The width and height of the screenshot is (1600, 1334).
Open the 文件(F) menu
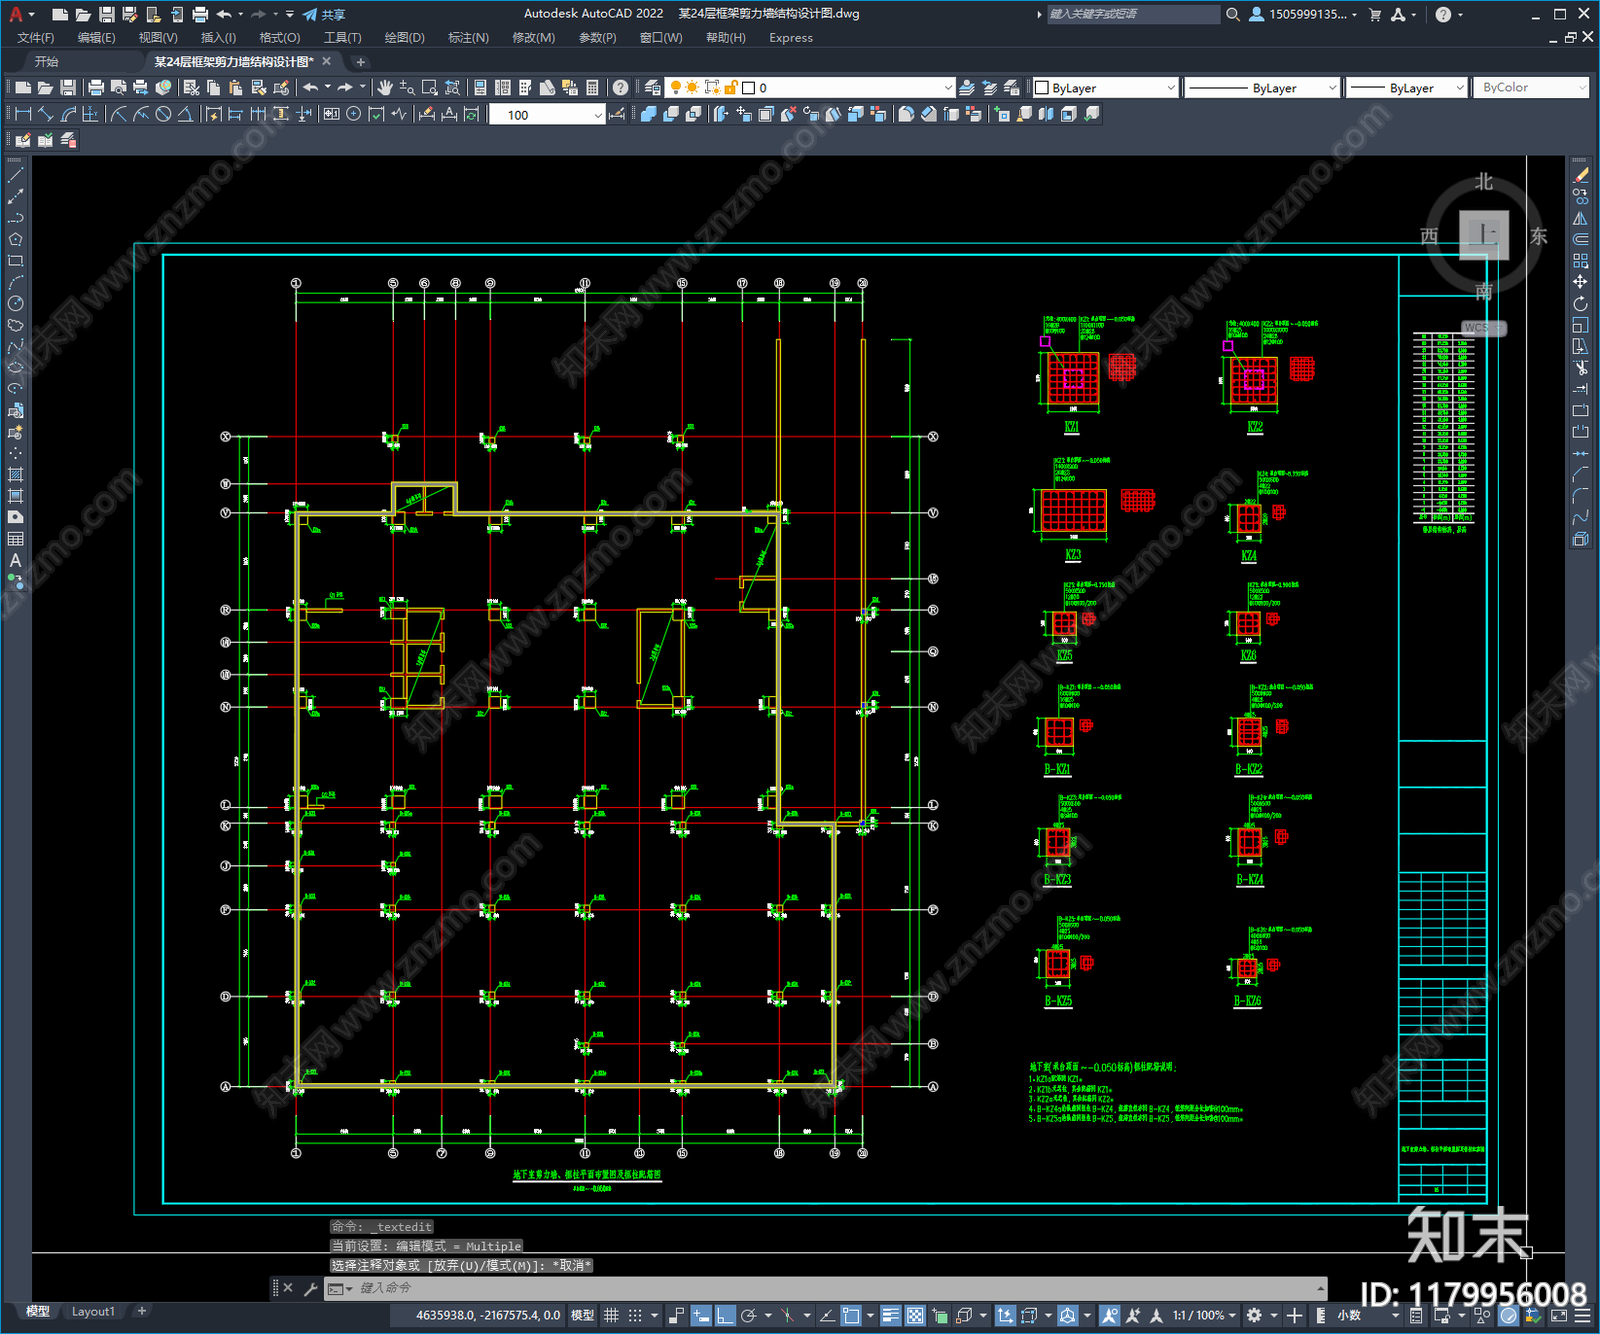pos(36,38)
